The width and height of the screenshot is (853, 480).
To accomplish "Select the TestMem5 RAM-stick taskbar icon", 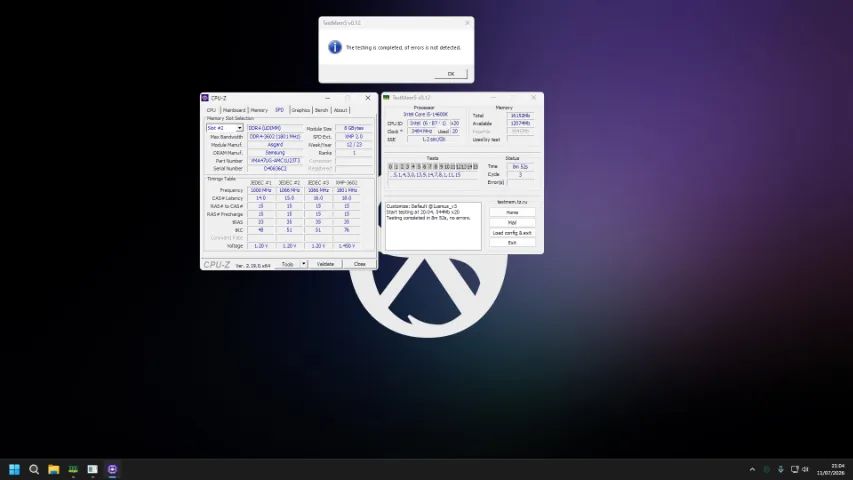I will [x=73, y=469].
